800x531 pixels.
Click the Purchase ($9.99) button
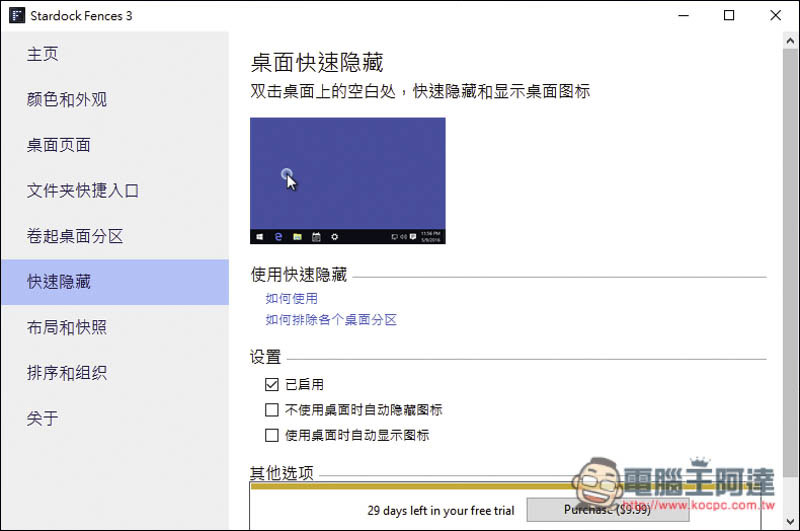click(608, 510)
